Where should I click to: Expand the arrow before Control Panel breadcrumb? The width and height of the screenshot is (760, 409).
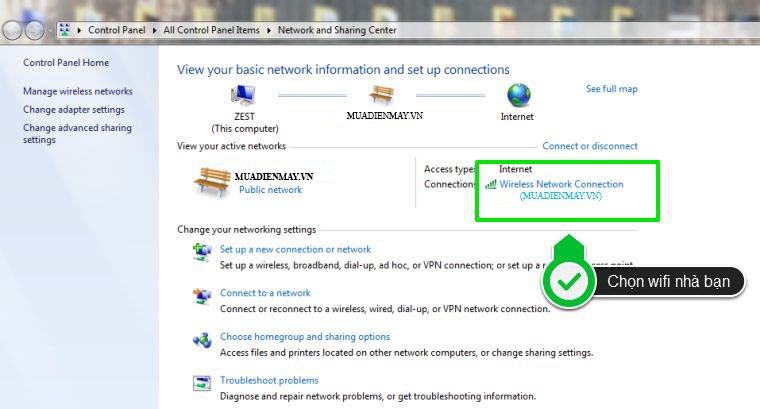click(x=79, y=31)
